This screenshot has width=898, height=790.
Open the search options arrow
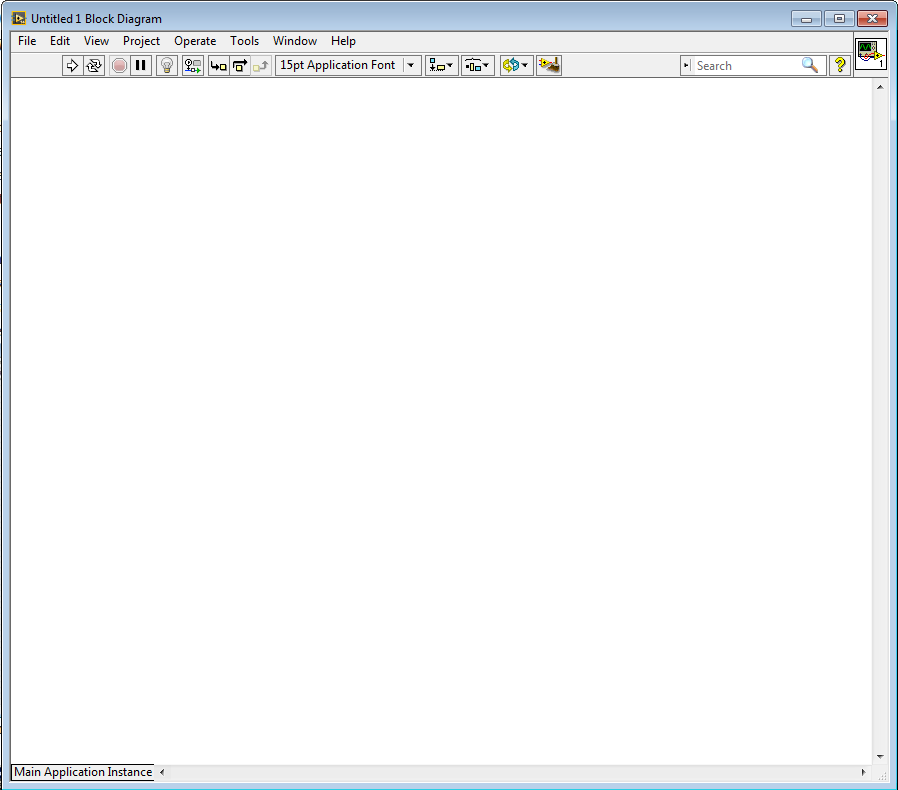coord(687,65)
